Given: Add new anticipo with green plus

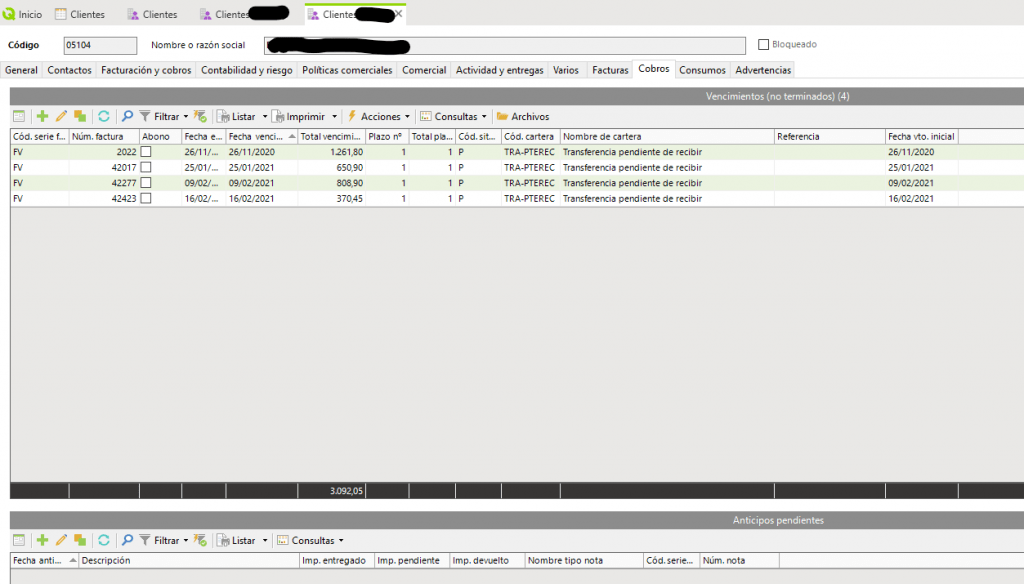Looking at the screenshot, I should pos(42,540).
